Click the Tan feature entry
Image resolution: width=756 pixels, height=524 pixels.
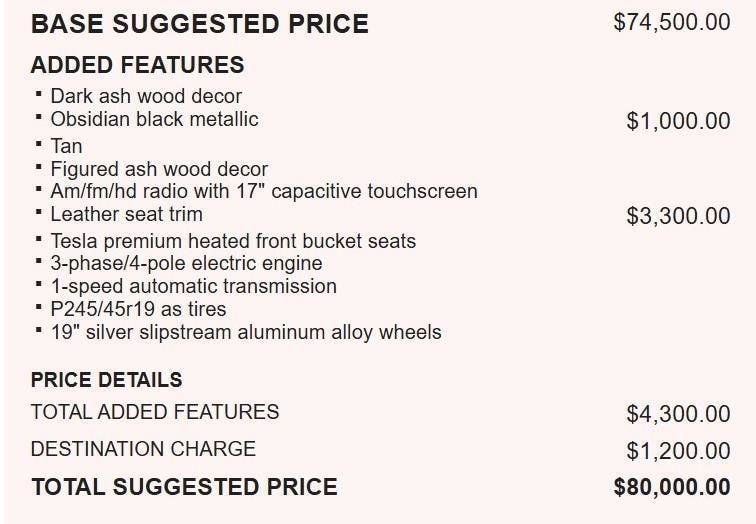[x=66, y=146]
